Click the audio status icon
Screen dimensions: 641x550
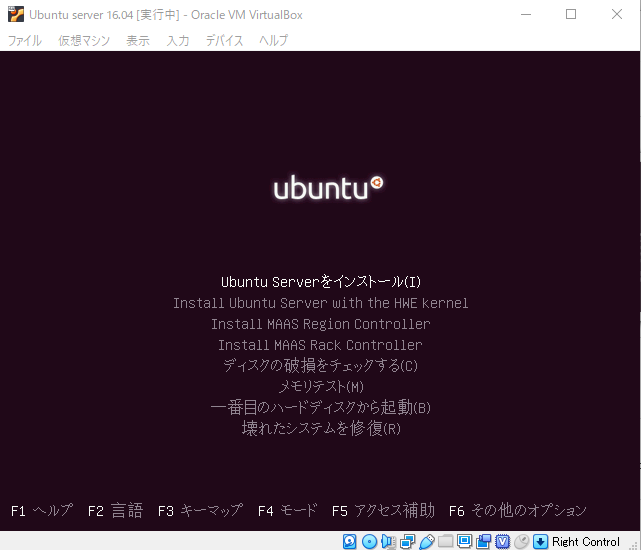tap(388, 541)
